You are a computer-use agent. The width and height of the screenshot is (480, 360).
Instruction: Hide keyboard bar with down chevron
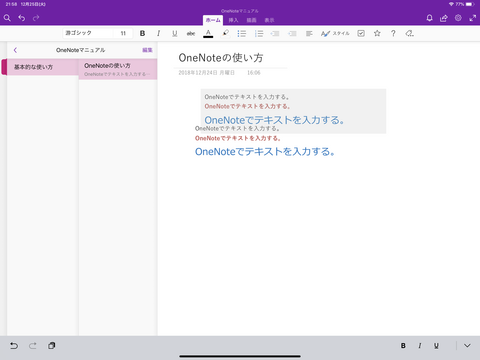[467, 346]
